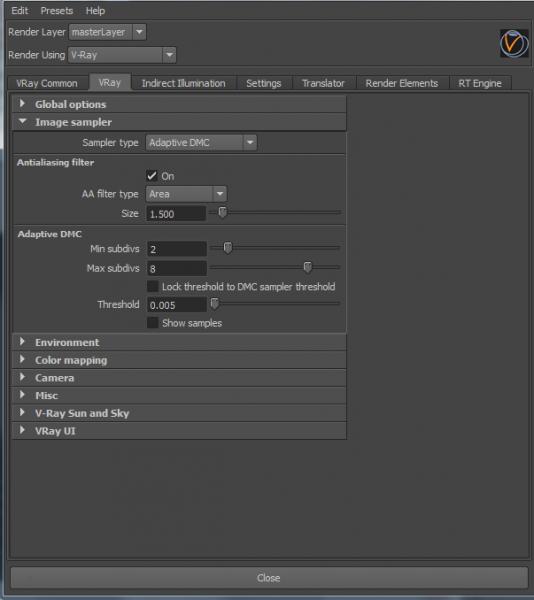Screen dimensions: 534x600
Task: Open the Sampler type dropdown
Action: click(x=201, y=143)
